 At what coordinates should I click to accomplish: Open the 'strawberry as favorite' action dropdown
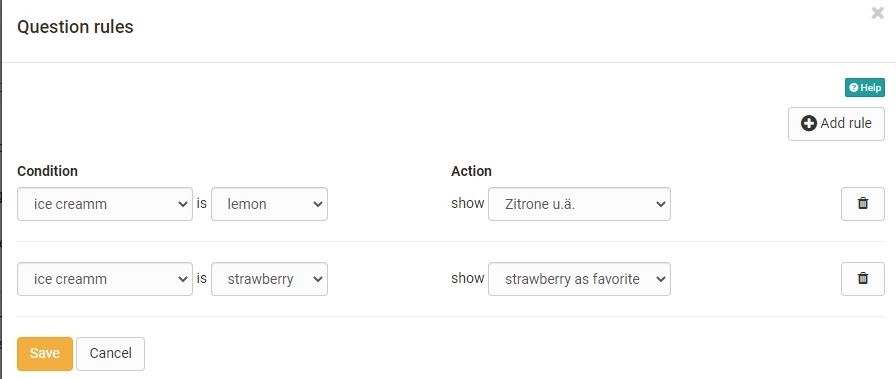579,278
